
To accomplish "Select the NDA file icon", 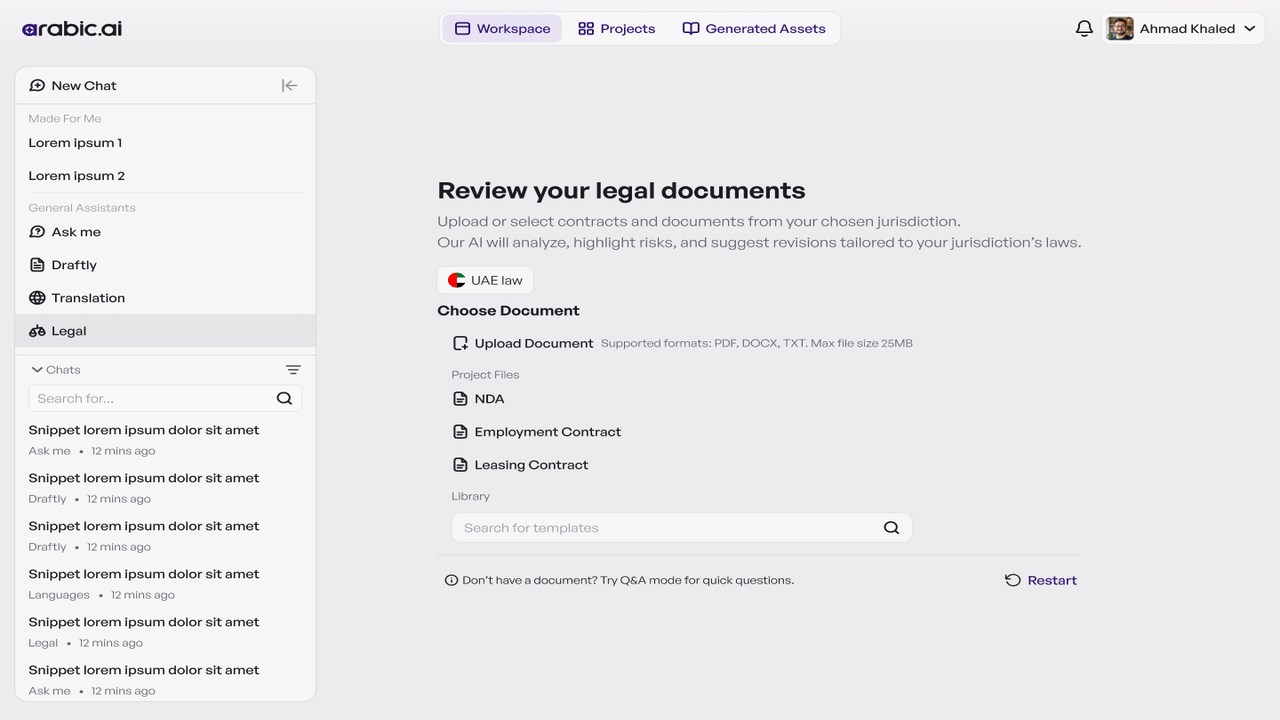I will pyautogui.click(x=460, y=399).
